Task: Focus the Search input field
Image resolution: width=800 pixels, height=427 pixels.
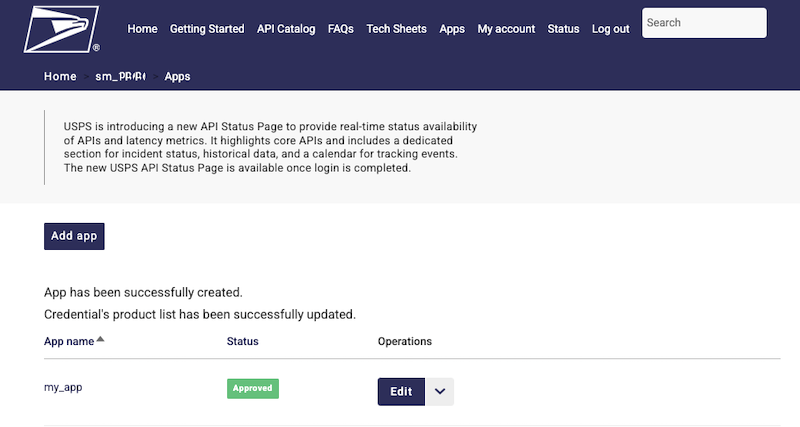Action: click(x=704, y=22)
